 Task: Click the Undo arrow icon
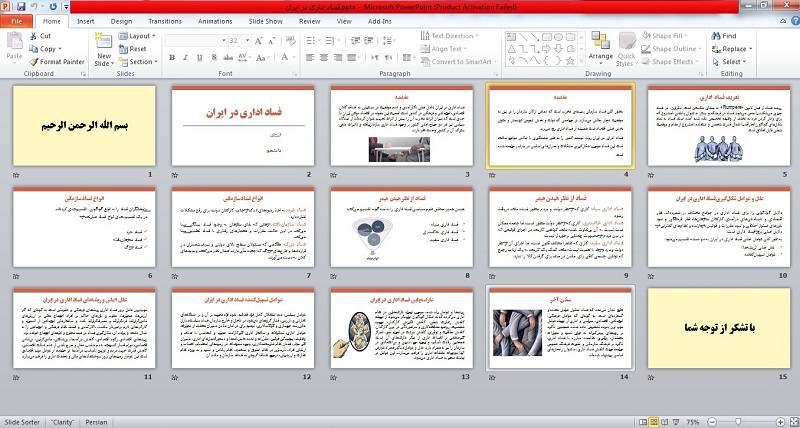click(x=34, y=5)
